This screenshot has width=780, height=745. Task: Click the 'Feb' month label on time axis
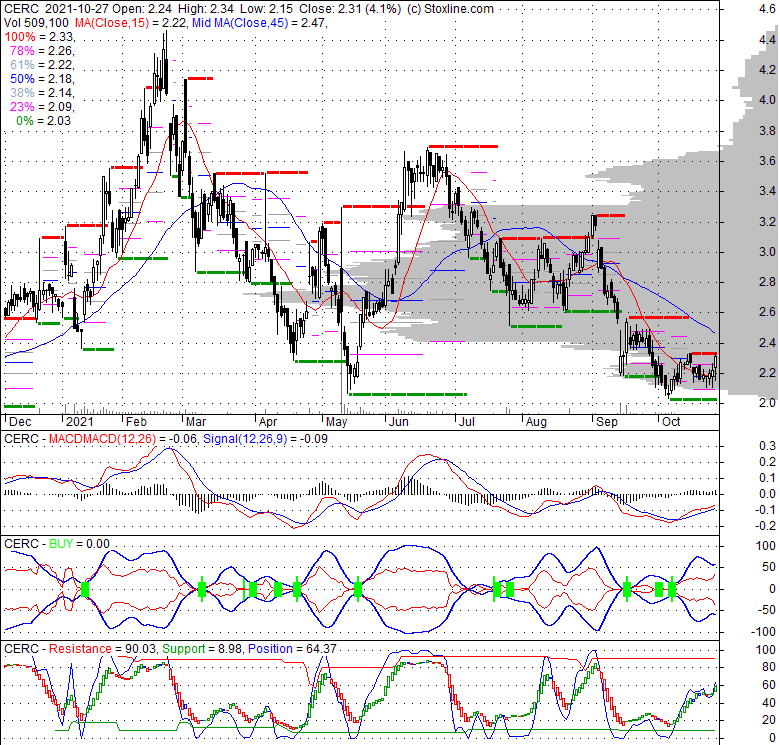point(136,422)
